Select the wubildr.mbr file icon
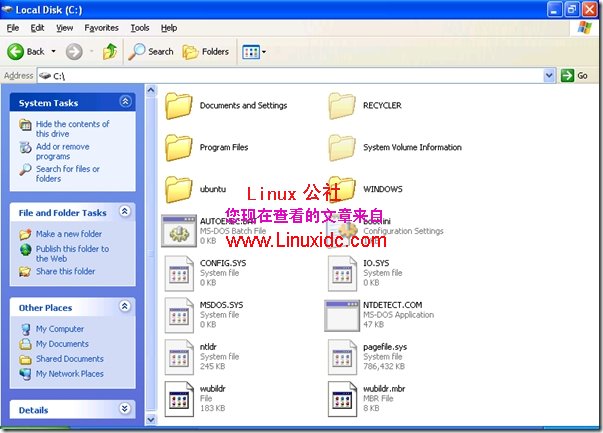Image resolution: width=603 pixels, height=433 pixels. coord(342,399)
